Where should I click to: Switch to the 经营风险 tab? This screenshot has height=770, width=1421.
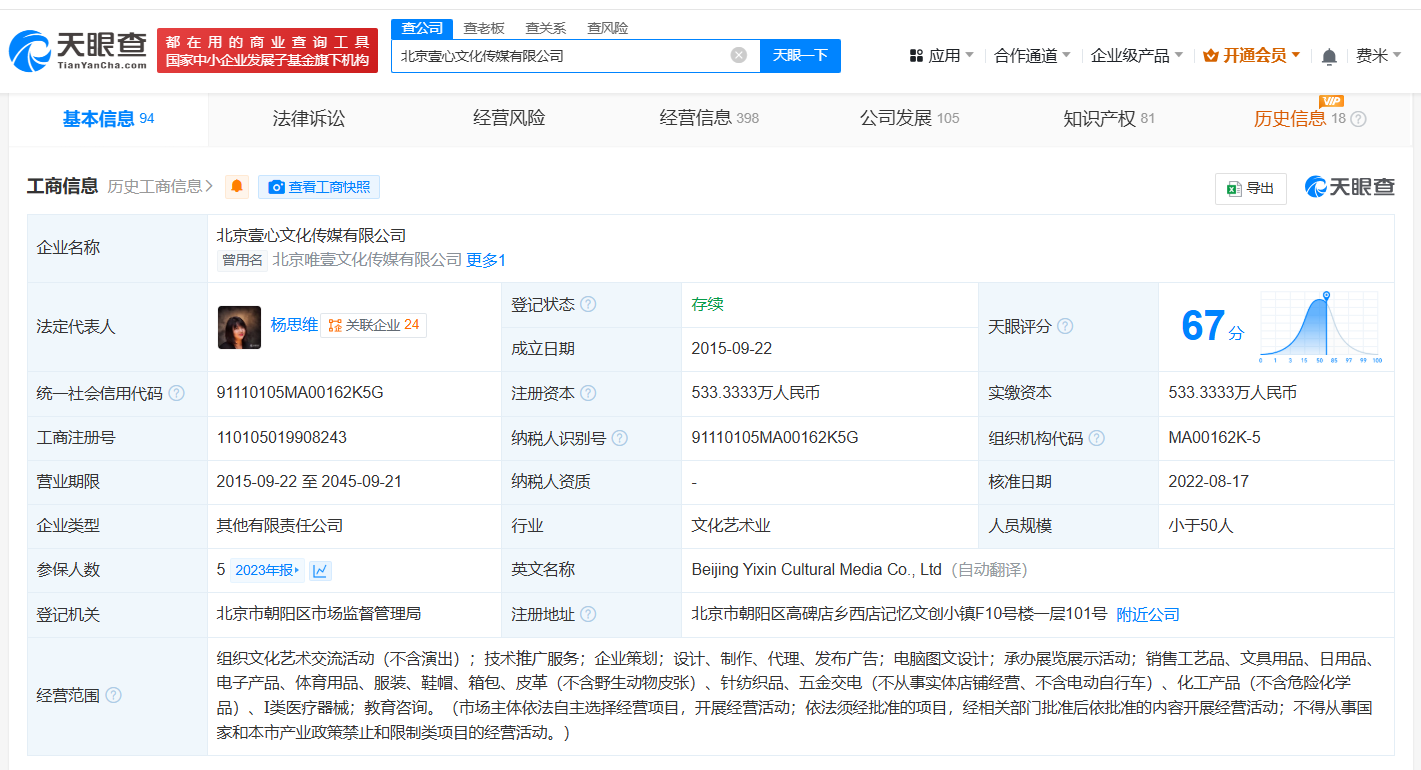[x=509, y=119]
